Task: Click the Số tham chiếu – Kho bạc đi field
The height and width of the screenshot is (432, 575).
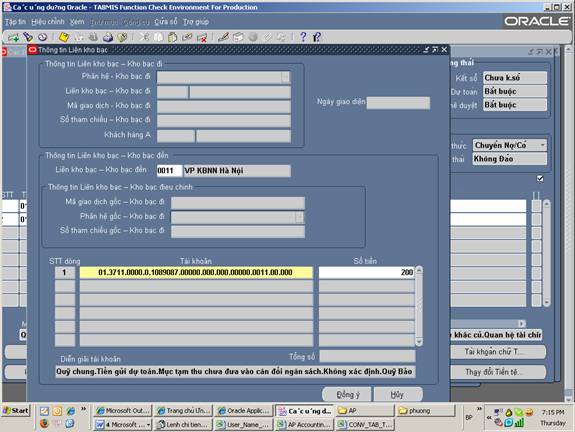Action: pyautogui.click(x=224, y=120)
